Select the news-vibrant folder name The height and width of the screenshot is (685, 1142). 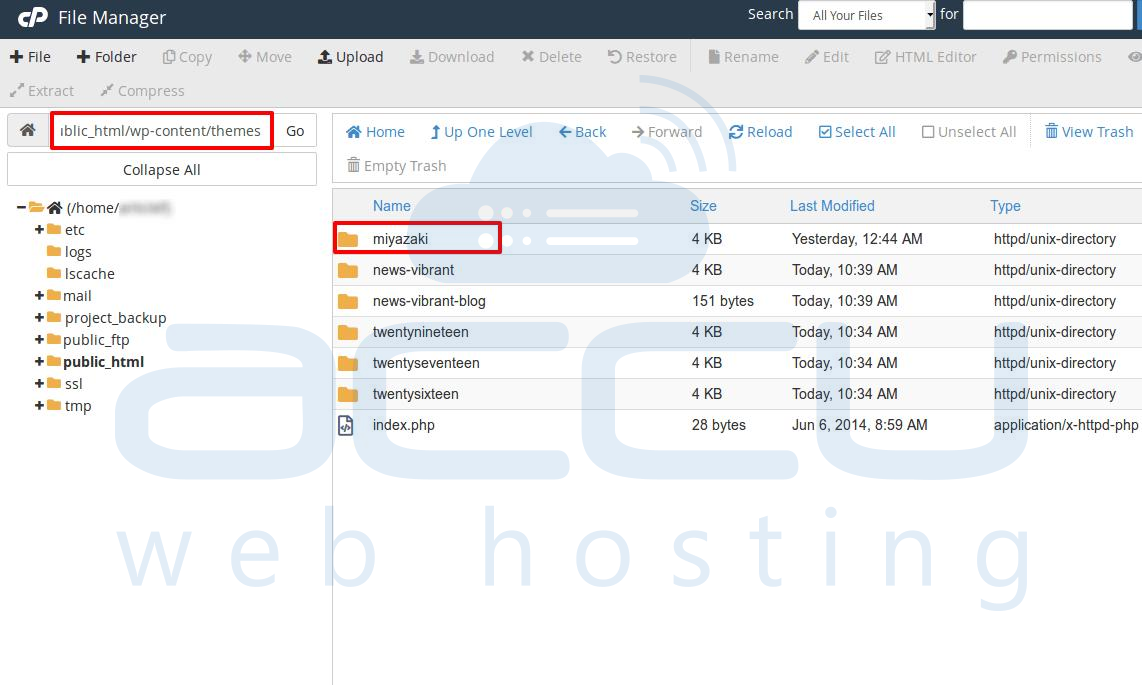click(414, 270)
